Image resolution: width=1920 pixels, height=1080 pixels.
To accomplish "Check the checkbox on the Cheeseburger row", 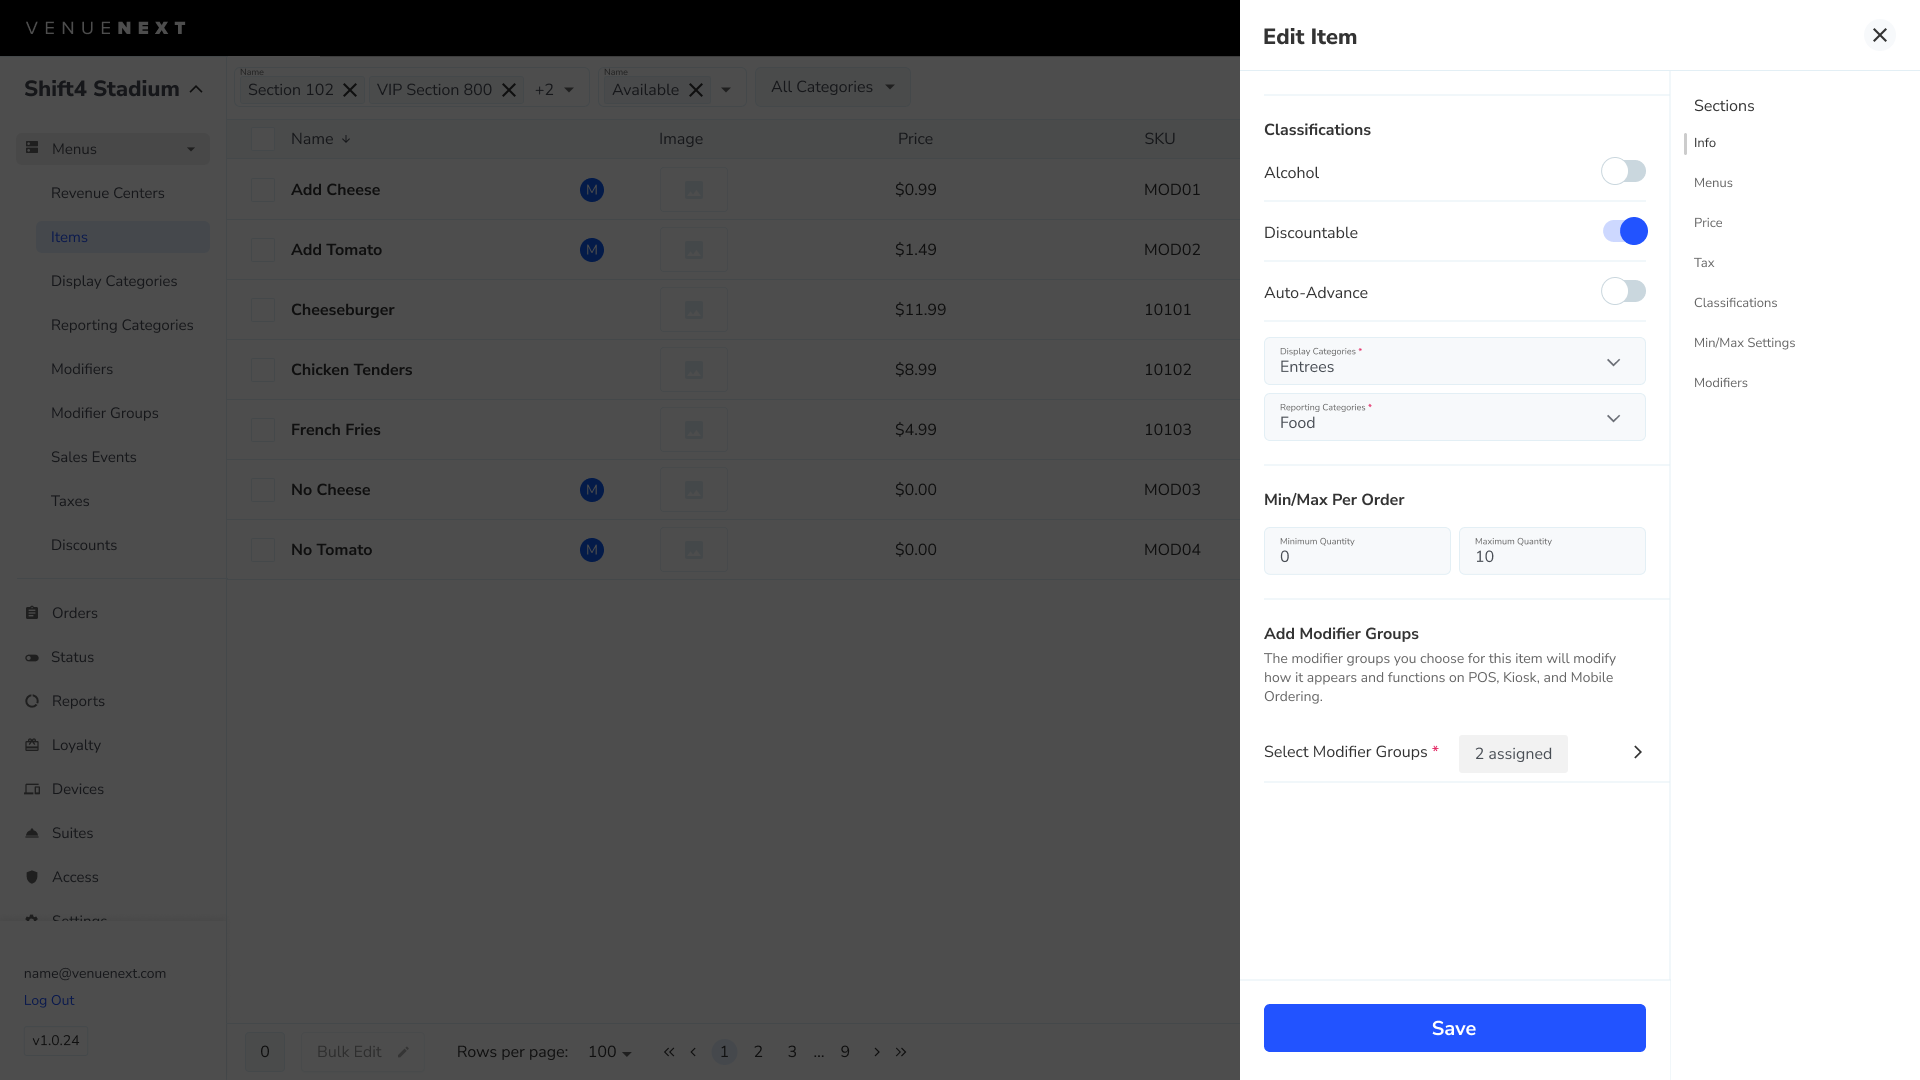I will pyautogui.click(x=262, y=310).
